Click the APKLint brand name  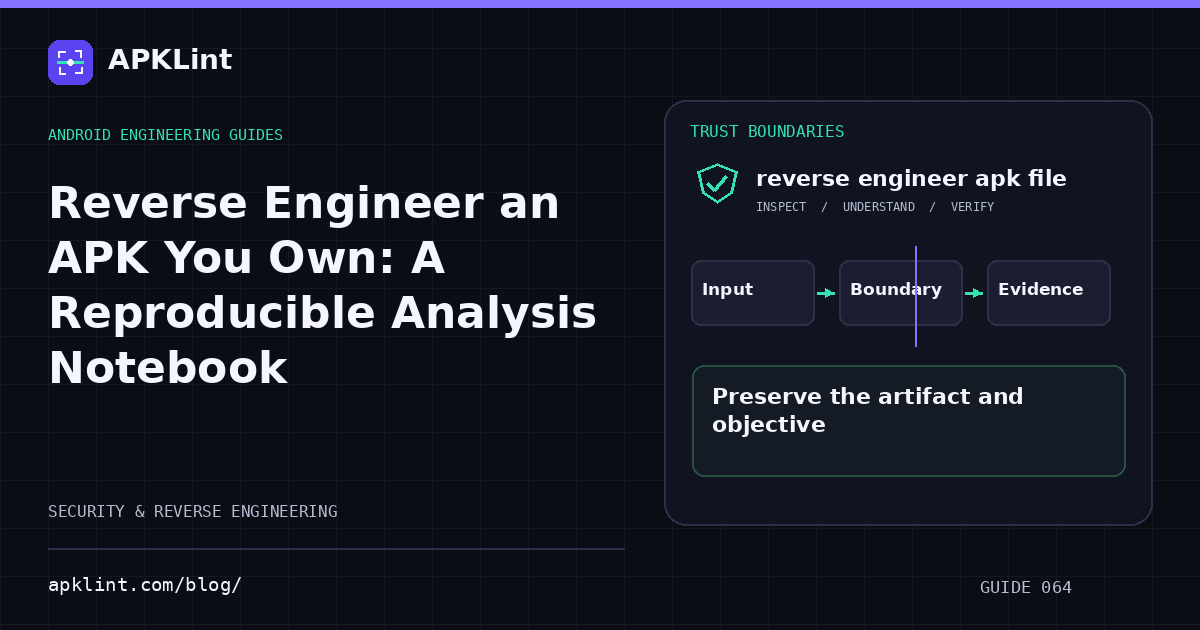[x=170, y=60]
